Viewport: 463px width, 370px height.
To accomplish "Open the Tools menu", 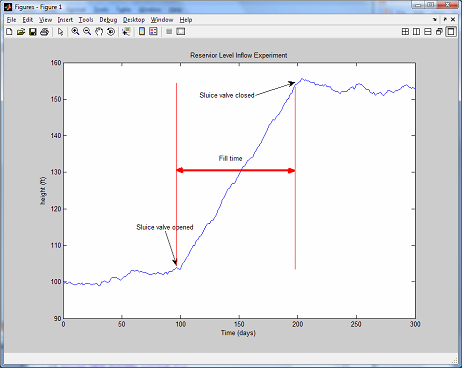I will 86,20.
